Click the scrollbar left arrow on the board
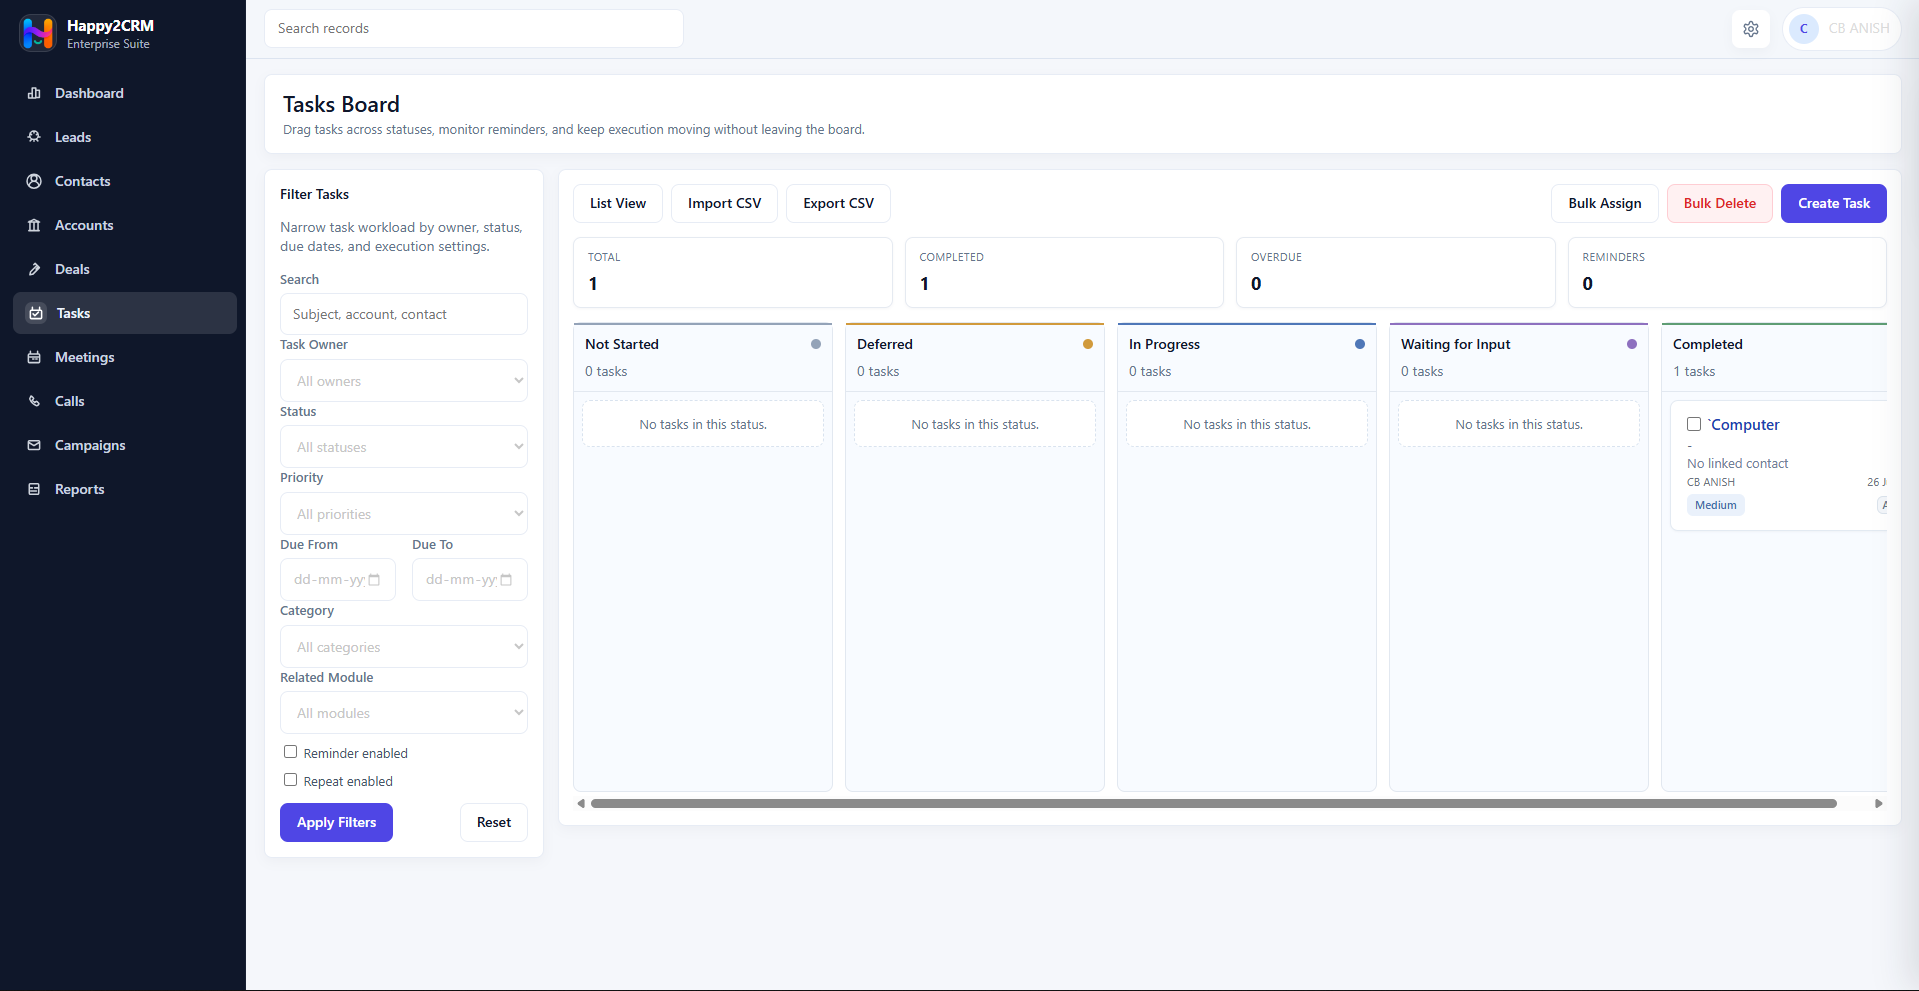The height and width of the screenshot is (991, 1919). click(581, 803)
